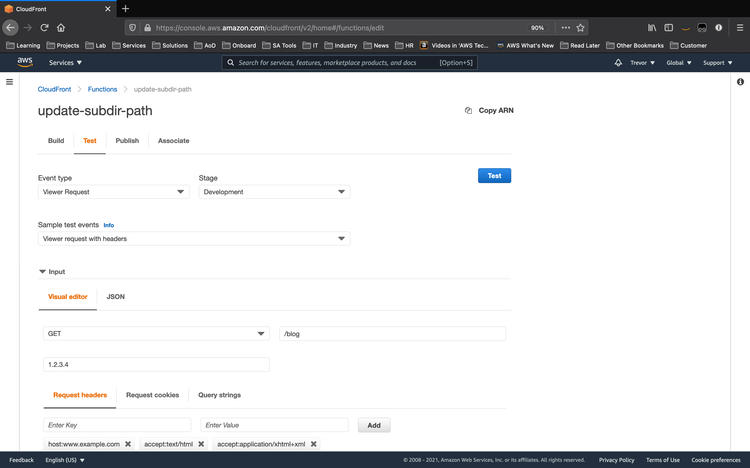Click the padlock site security icon
Image resolution: width=750 pixels, height=468 pixels.
[x=147, y=28]
